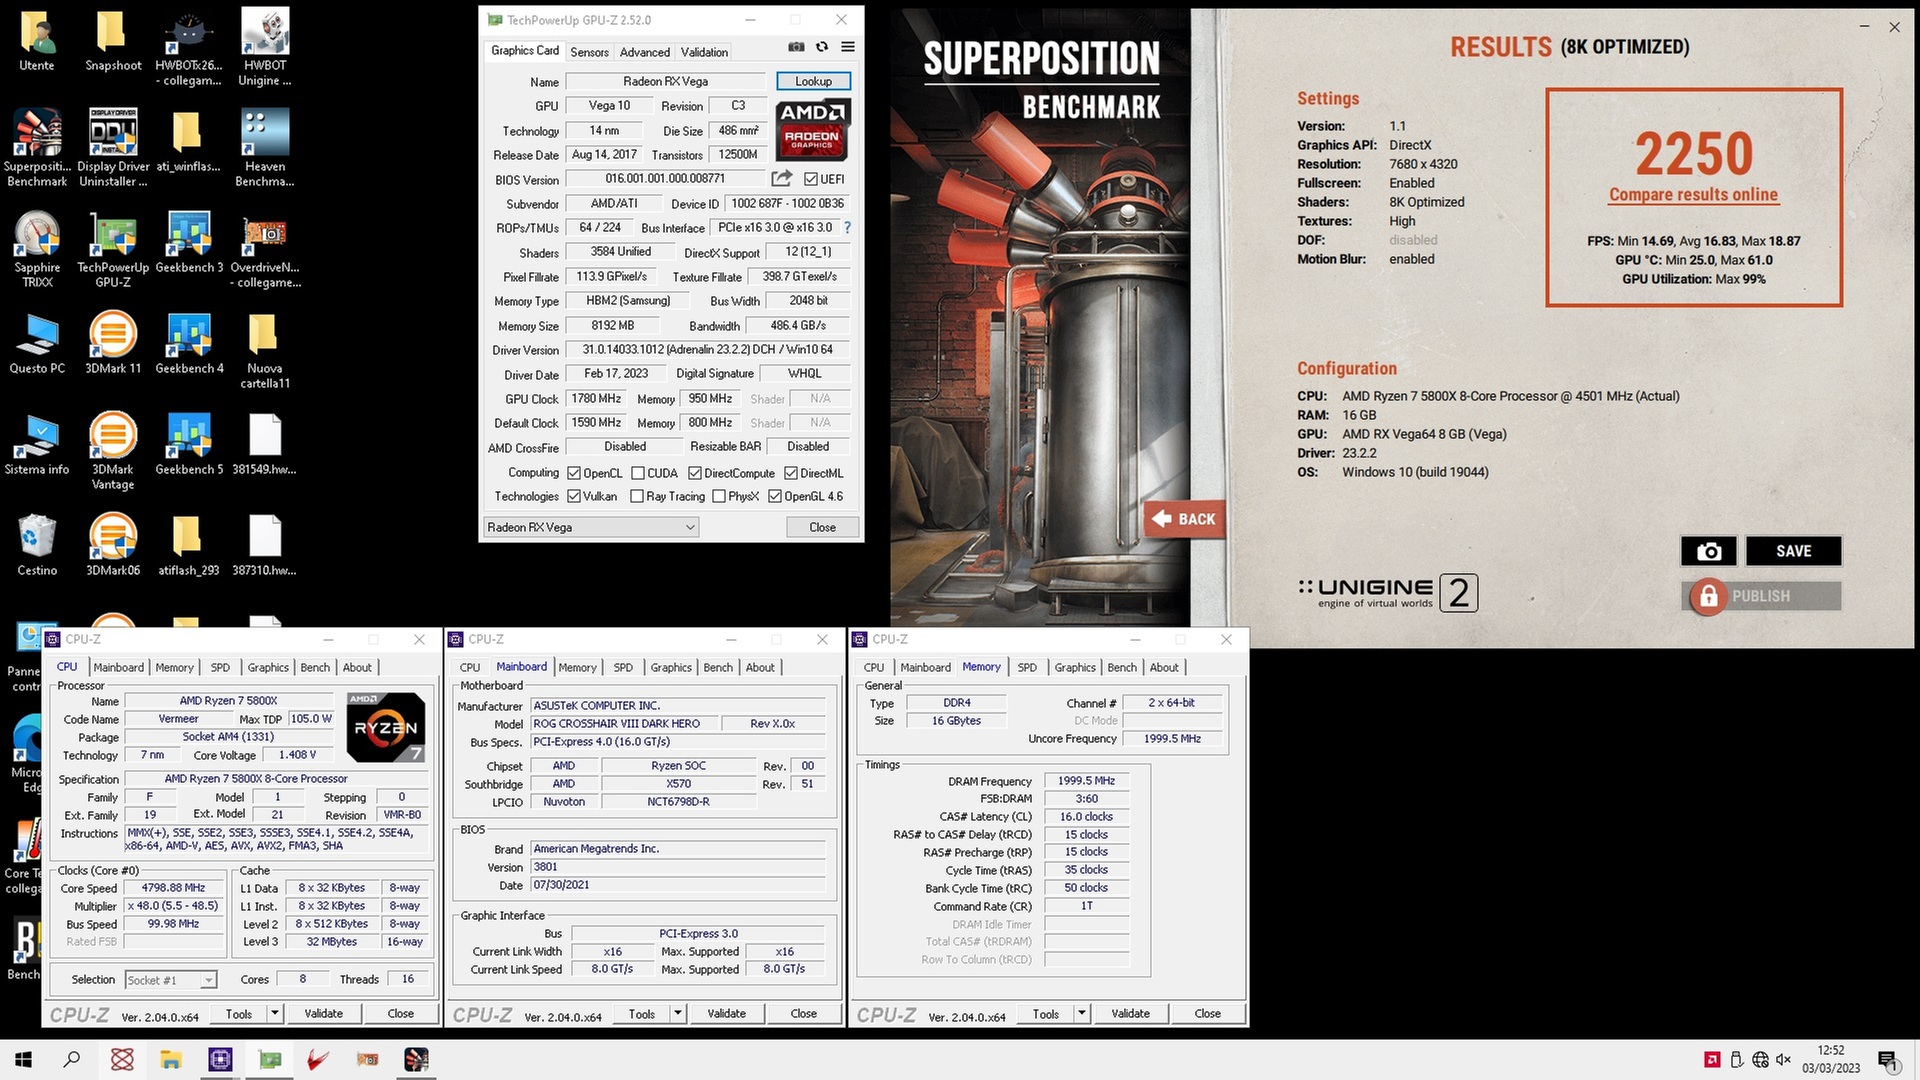This screenshot has height=1080, width=1920.
Task: Launch Geekbench 4 desktop shortcut
Action: (189, 343)
